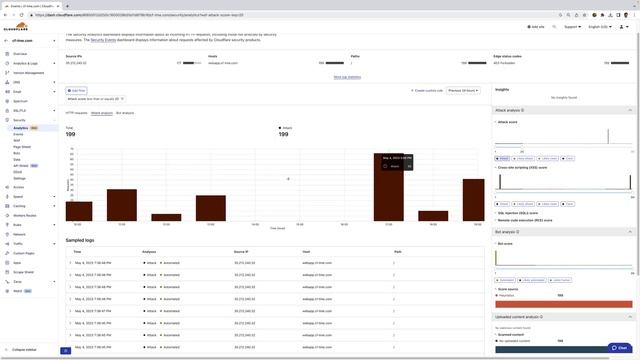Click the Web3 sidebar icon
This screenshot has height=360, width=640.
click(7, 291)
